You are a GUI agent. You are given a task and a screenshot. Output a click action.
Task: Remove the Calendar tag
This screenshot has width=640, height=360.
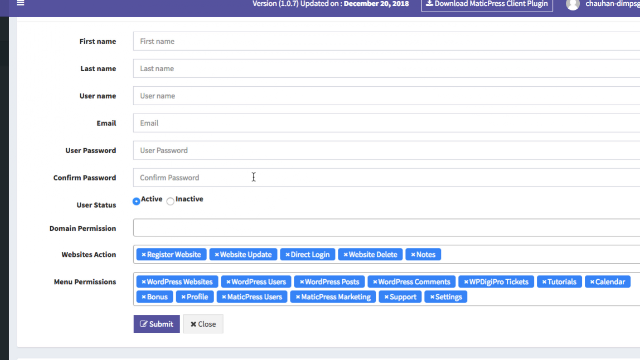tap(592, 282)
